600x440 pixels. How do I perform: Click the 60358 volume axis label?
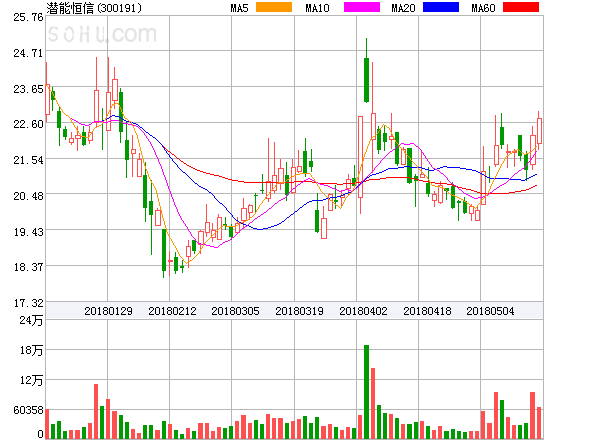[x=28, y=410]
